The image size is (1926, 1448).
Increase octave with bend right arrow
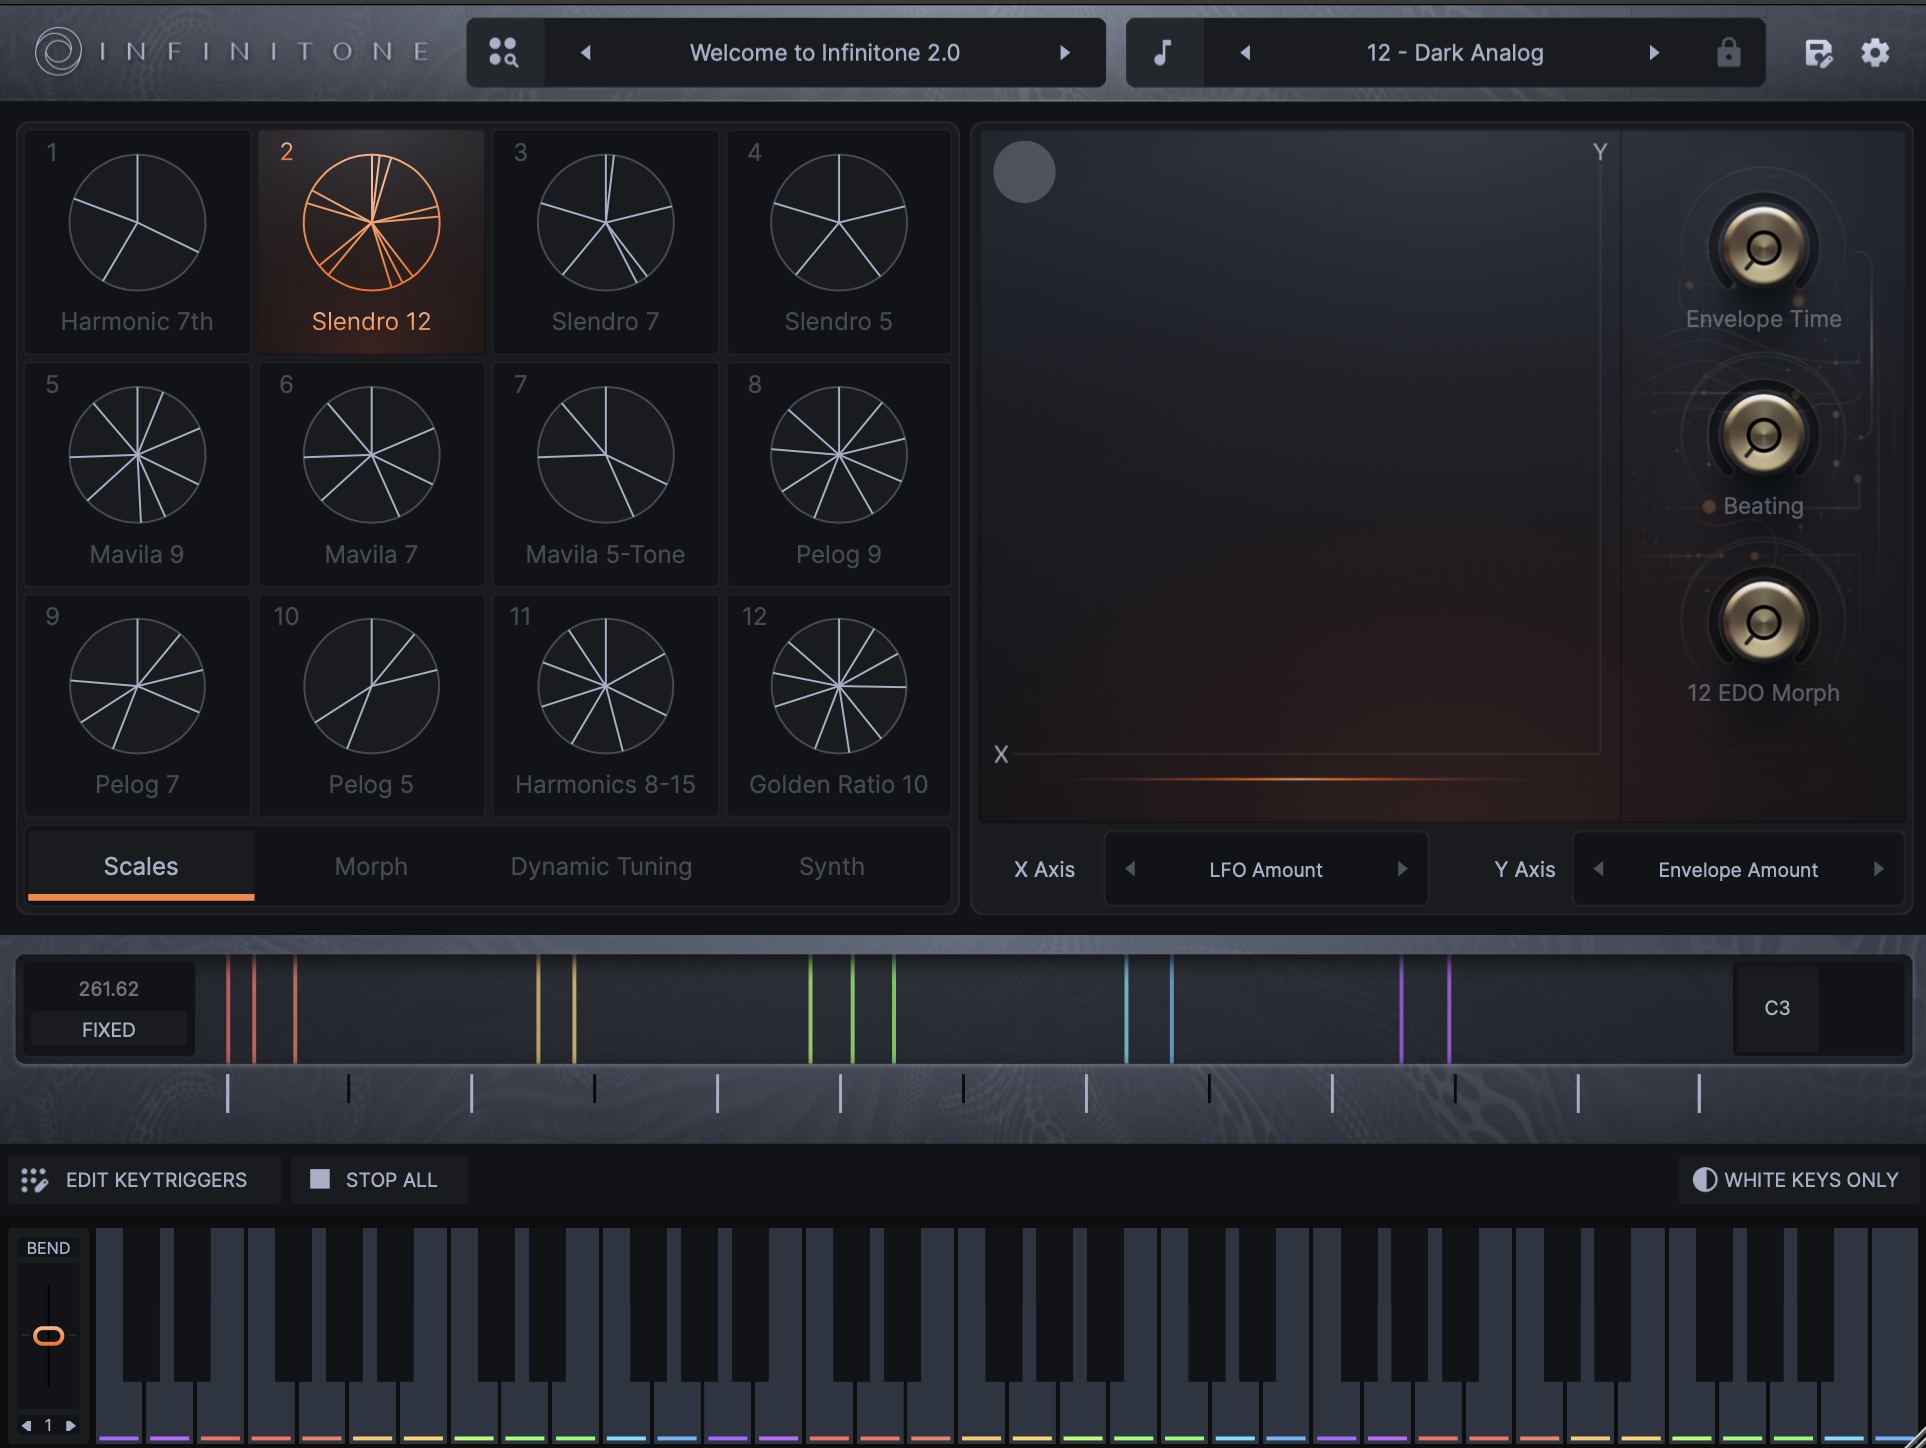coord(70,1425)
